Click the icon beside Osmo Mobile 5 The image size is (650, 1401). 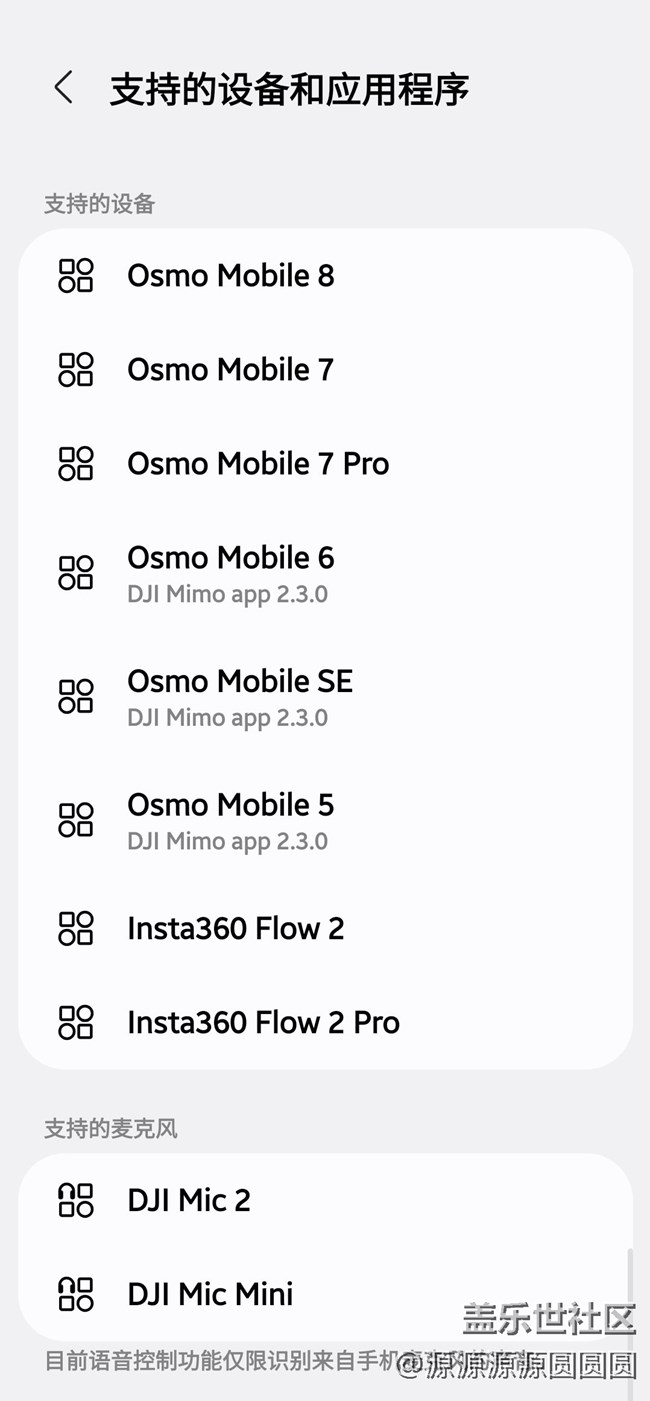[x=76, y=820]
